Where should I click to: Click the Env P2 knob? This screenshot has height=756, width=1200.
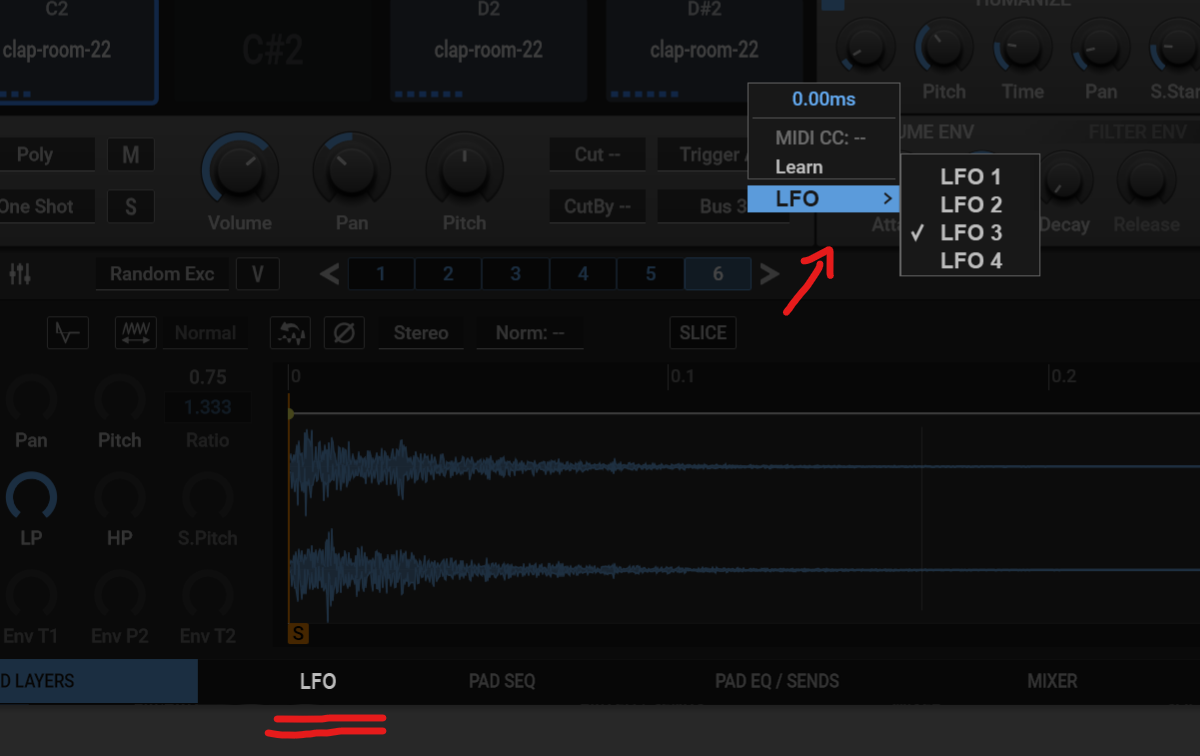coord(119,595)
